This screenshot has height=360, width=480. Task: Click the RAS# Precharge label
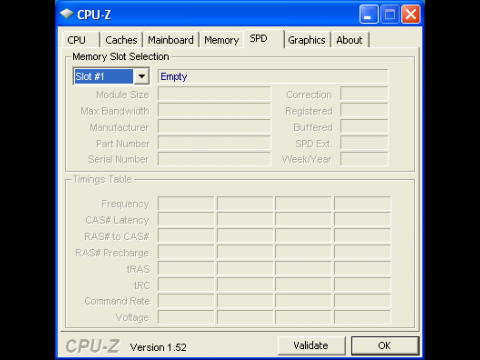tap(112, 253)
